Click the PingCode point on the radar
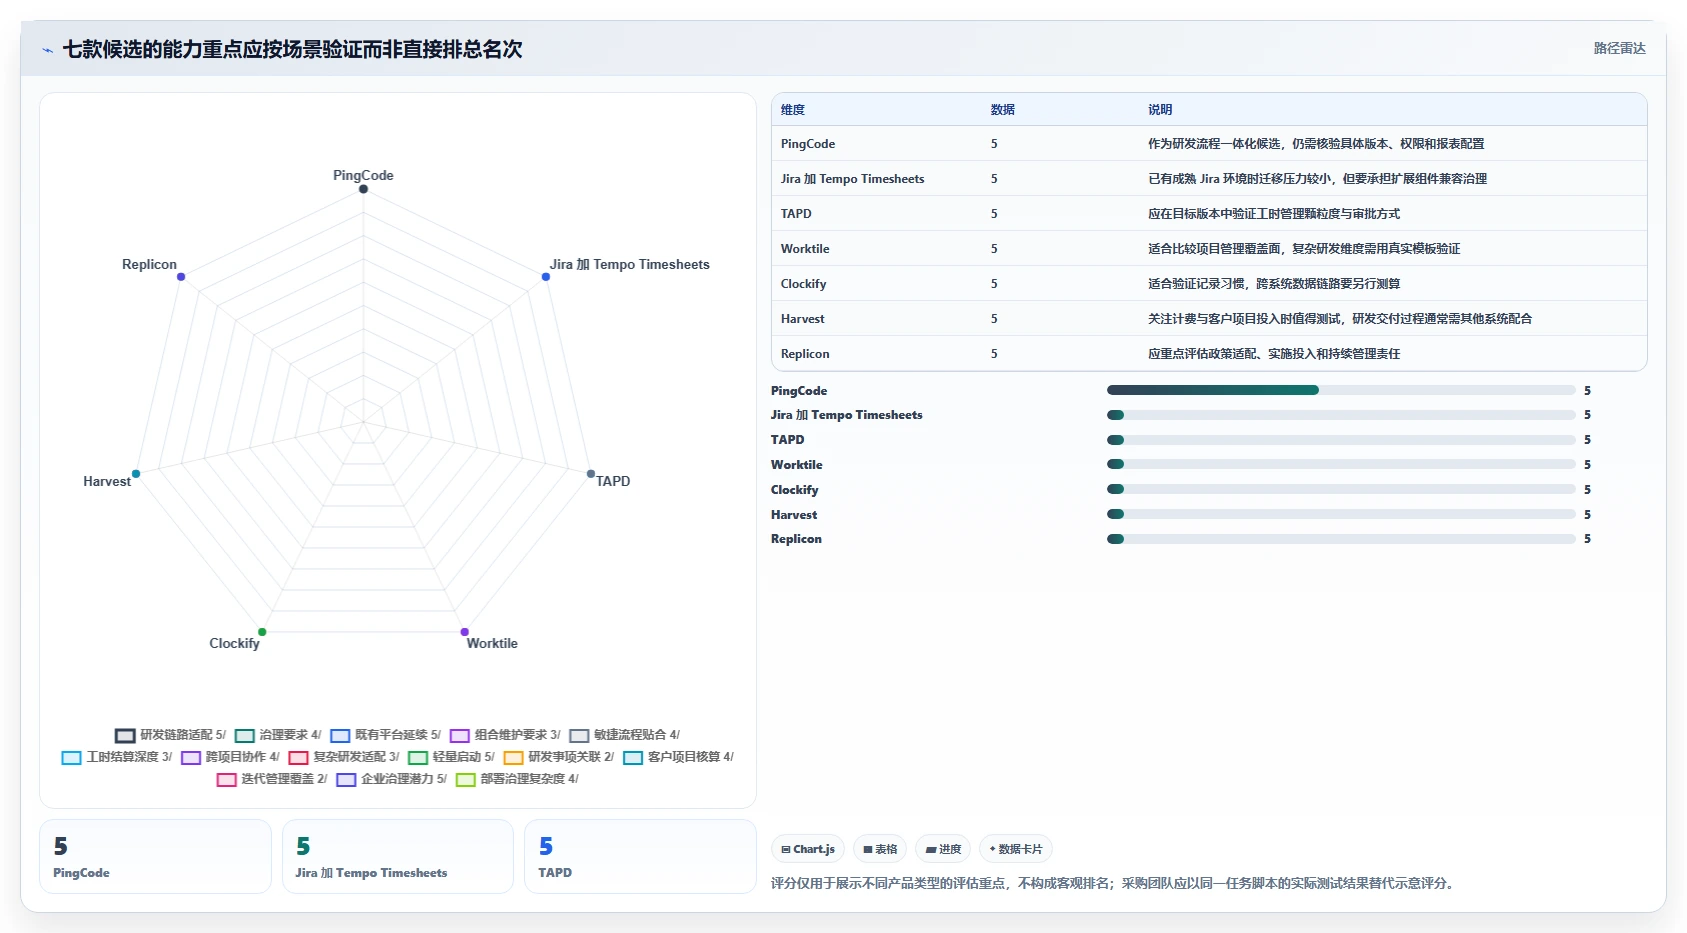This screenshot has width=1687, height=933. click(x=363, y=189)
